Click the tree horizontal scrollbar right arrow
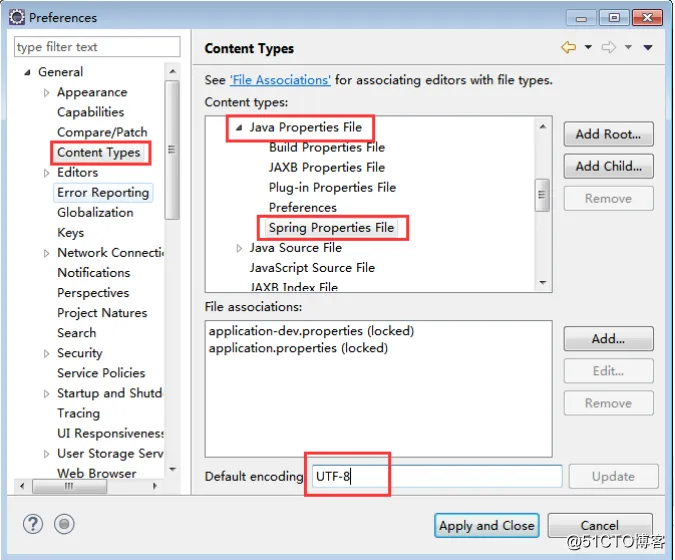Viewport: 675px width, 560px height. pyautogui.click(x=155, y=486)
